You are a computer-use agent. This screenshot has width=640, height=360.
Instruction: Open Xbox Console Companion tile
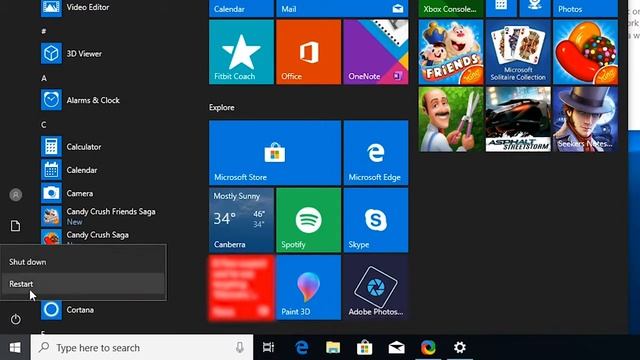451,9
